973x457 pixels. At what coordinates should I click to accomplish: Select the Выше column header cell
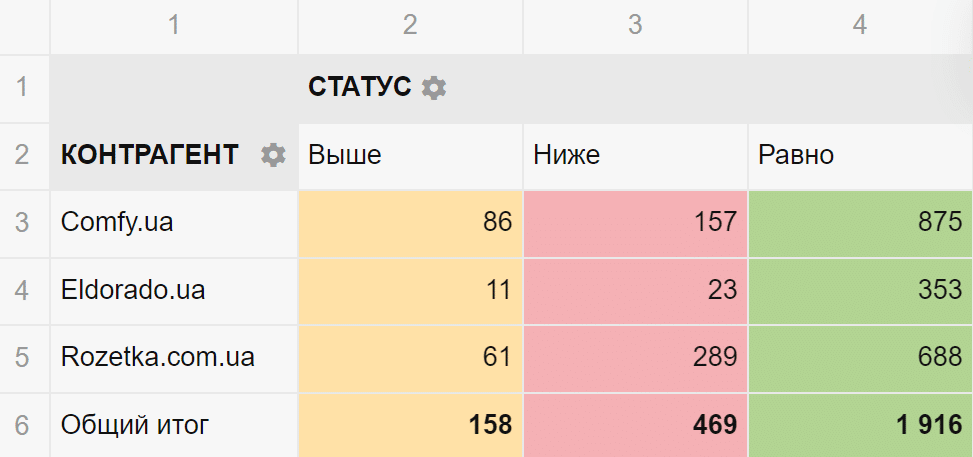(410, 155)
